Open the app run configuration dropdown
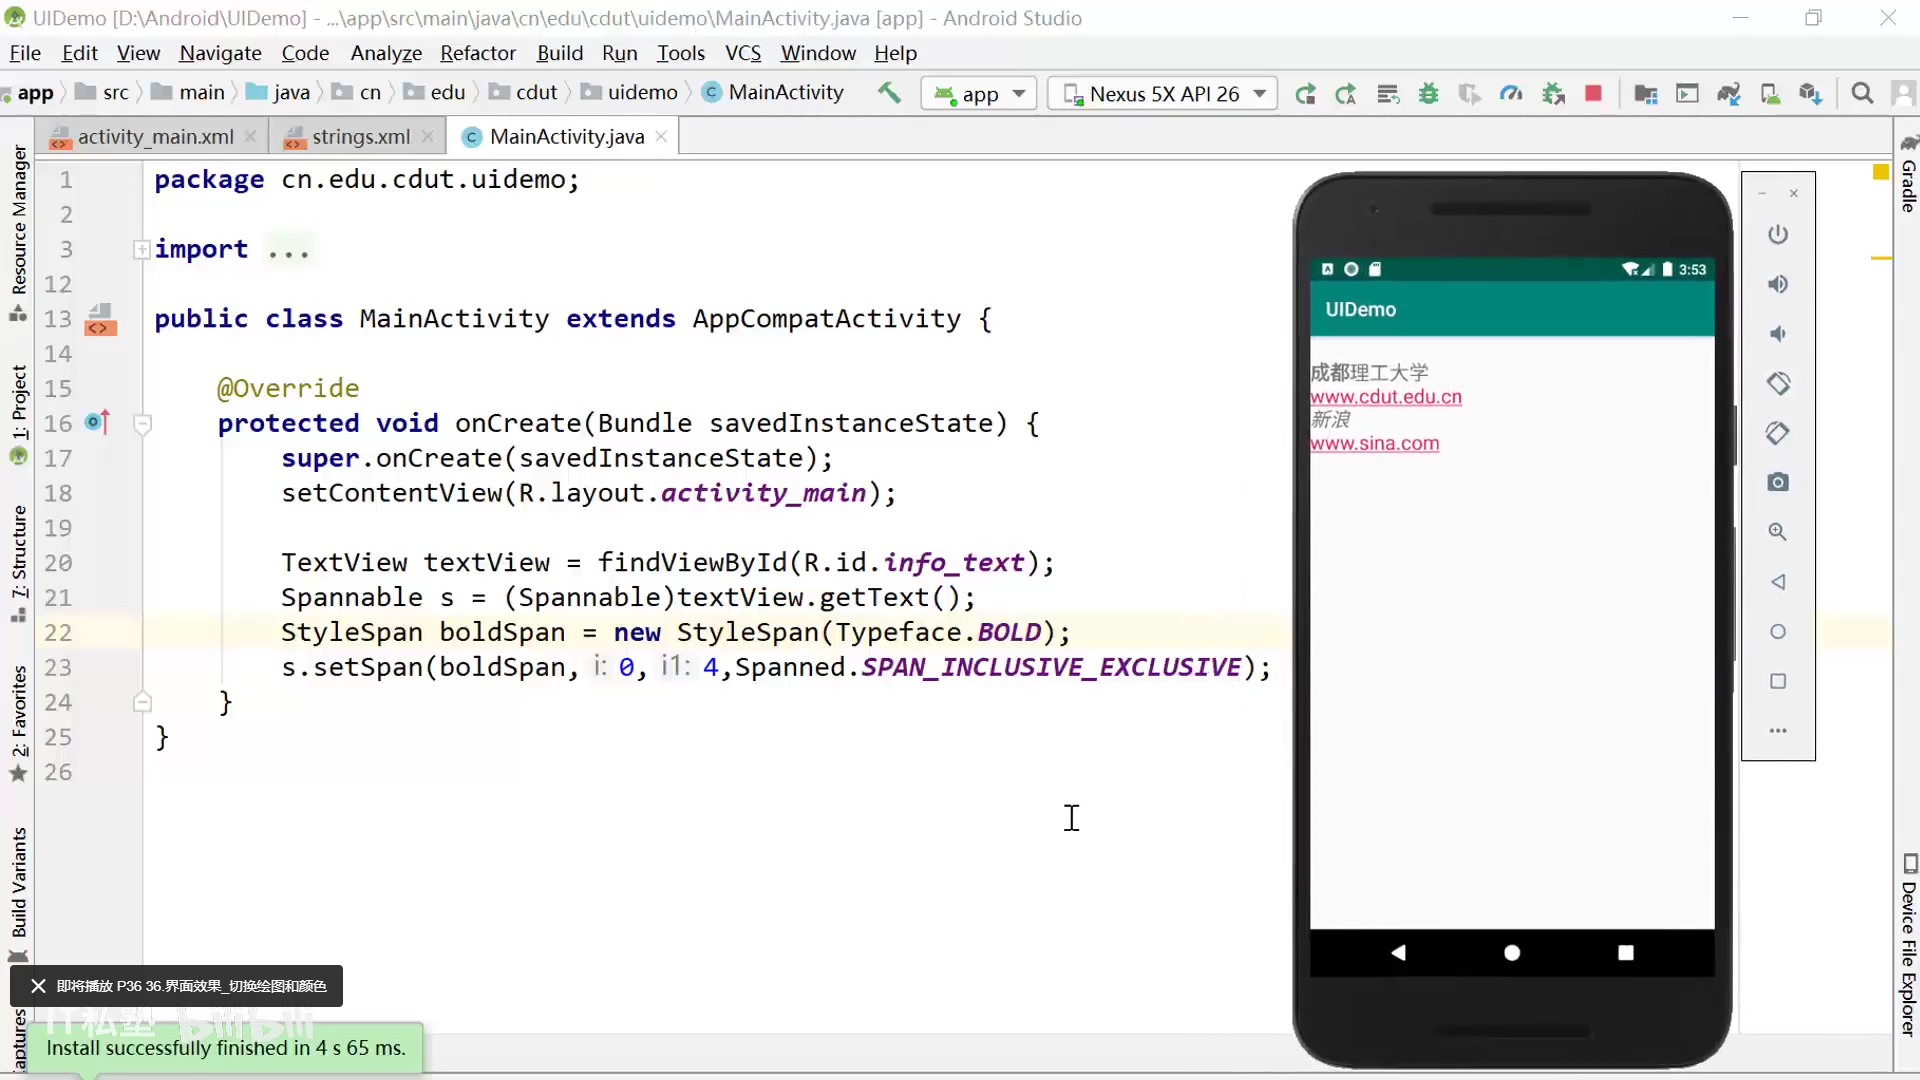1920x1080 pixels. pos(978,94)
